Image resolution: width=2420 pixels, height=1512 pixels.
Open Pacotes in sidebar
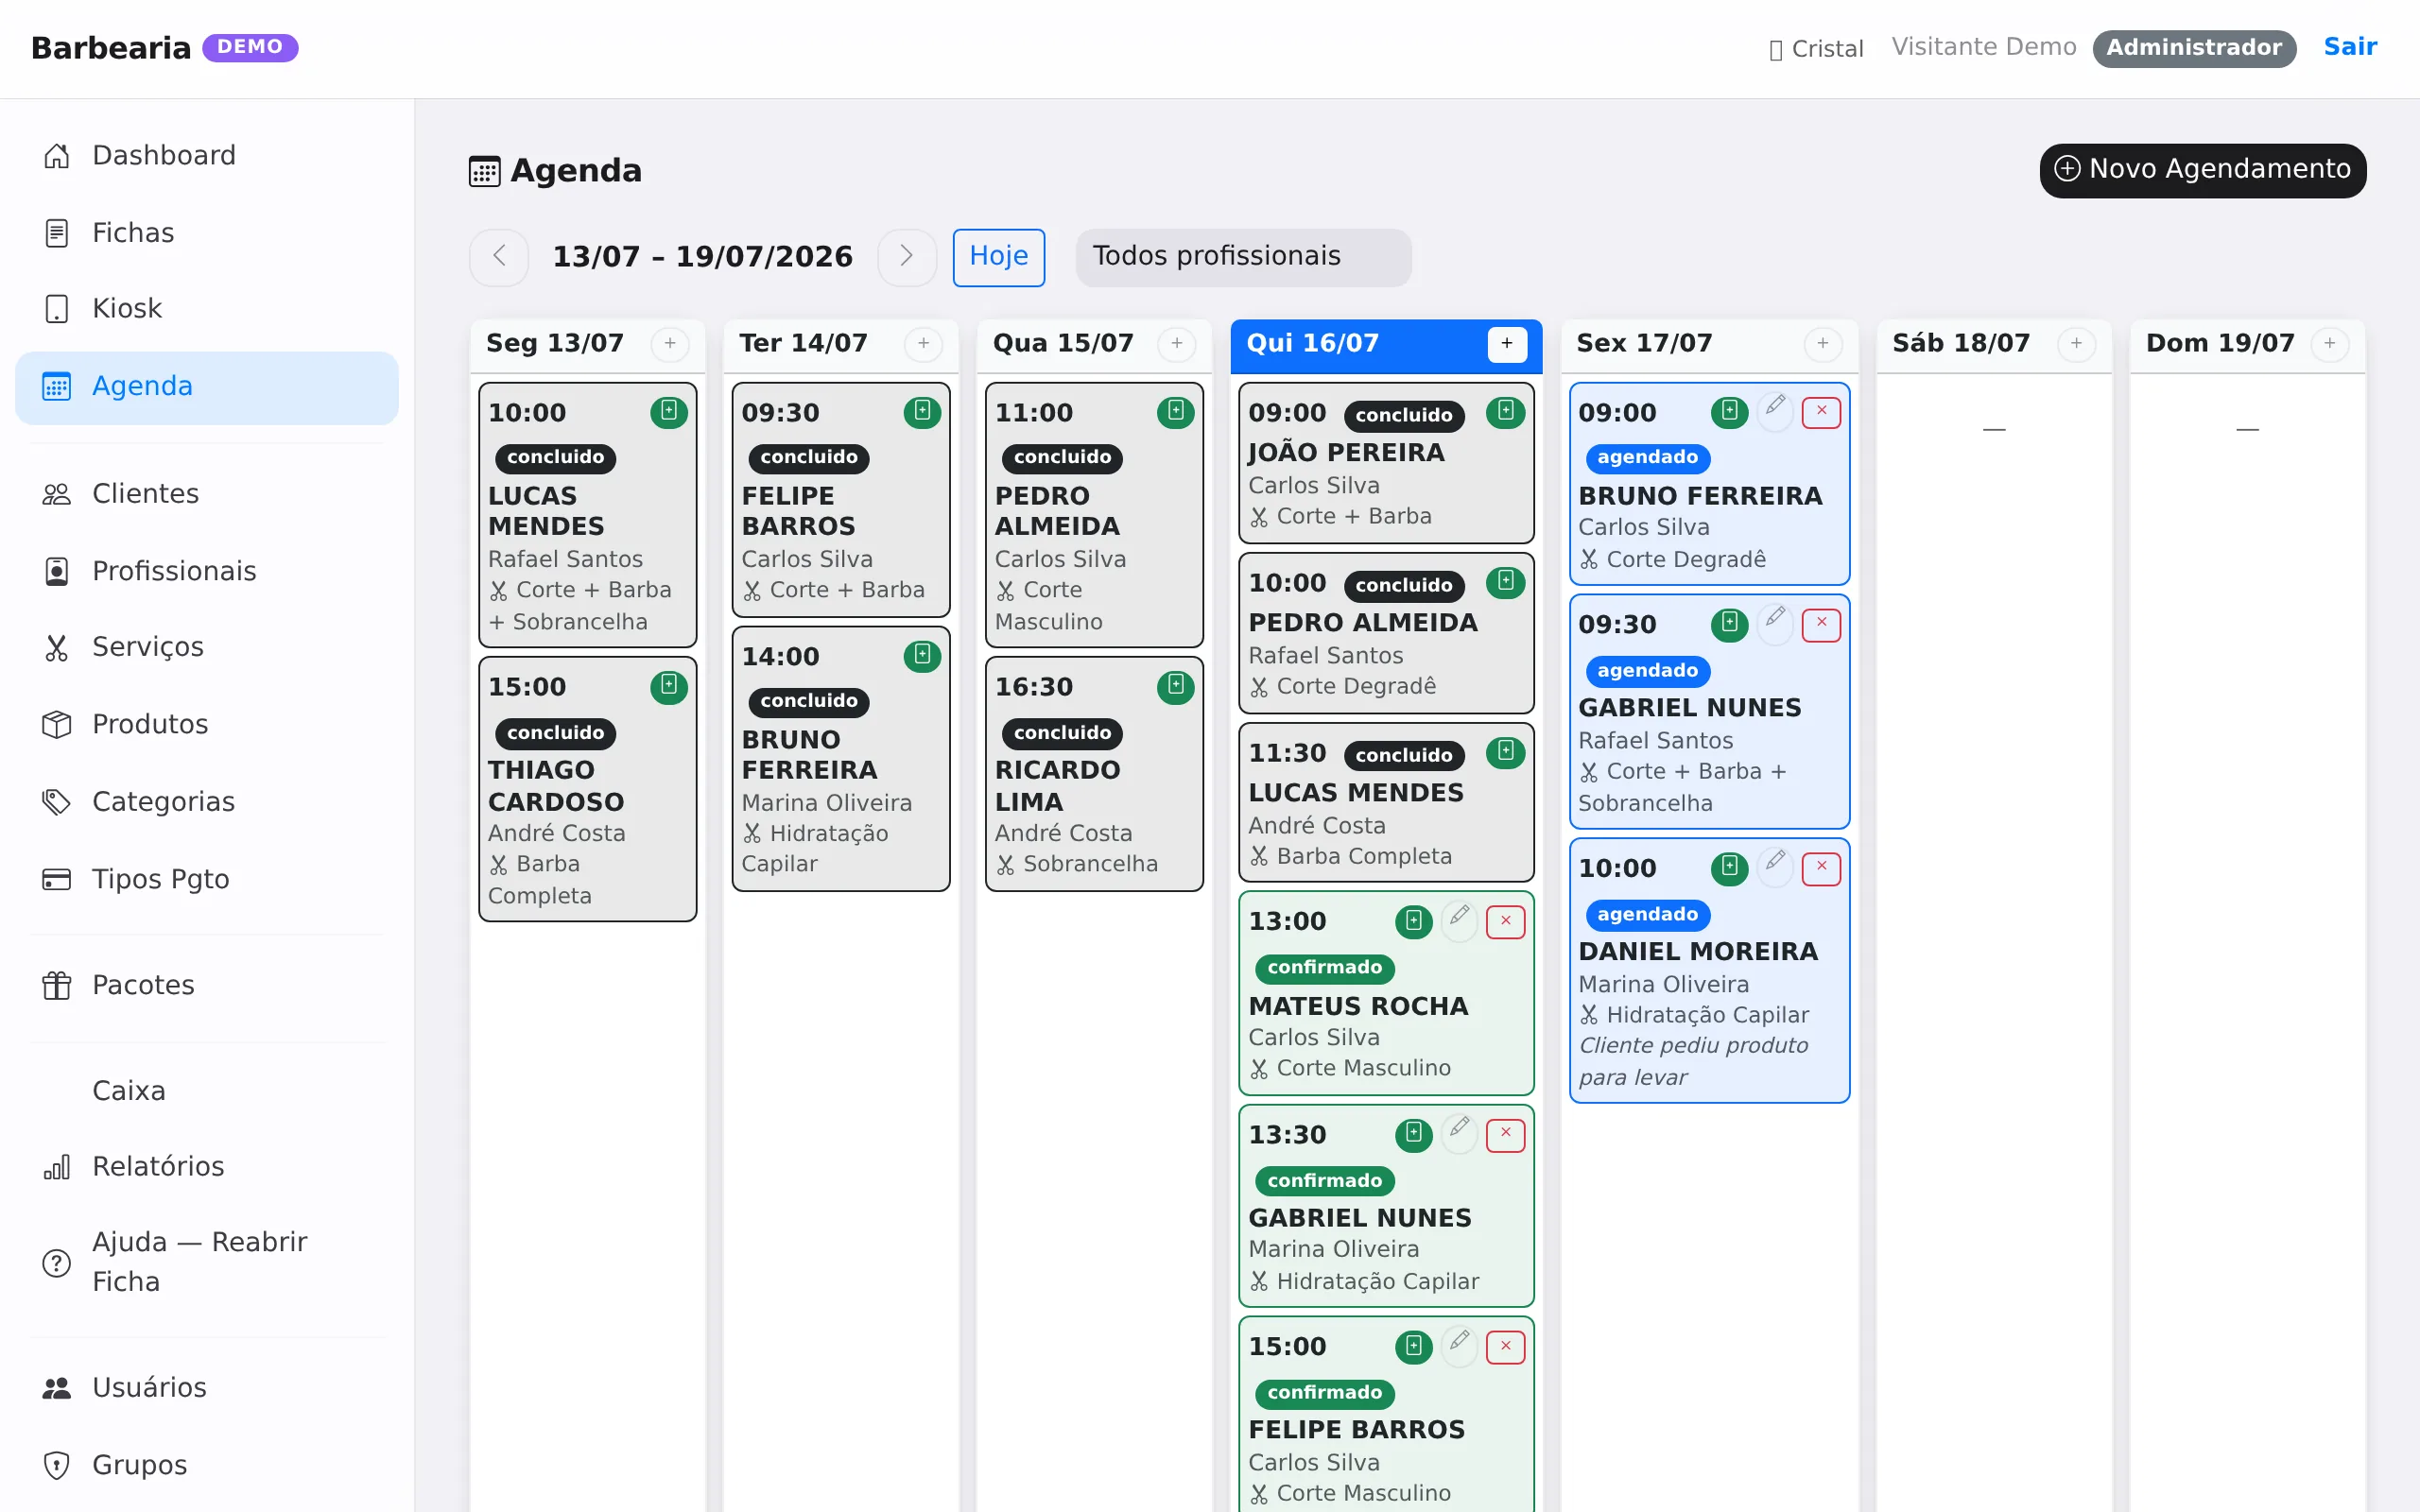point(207,985)
